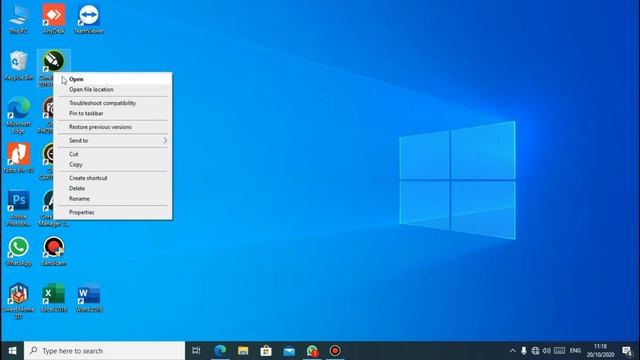The image size is (640, 360).
Task: Choose Copy from the context menu
Action: (113, 164)
